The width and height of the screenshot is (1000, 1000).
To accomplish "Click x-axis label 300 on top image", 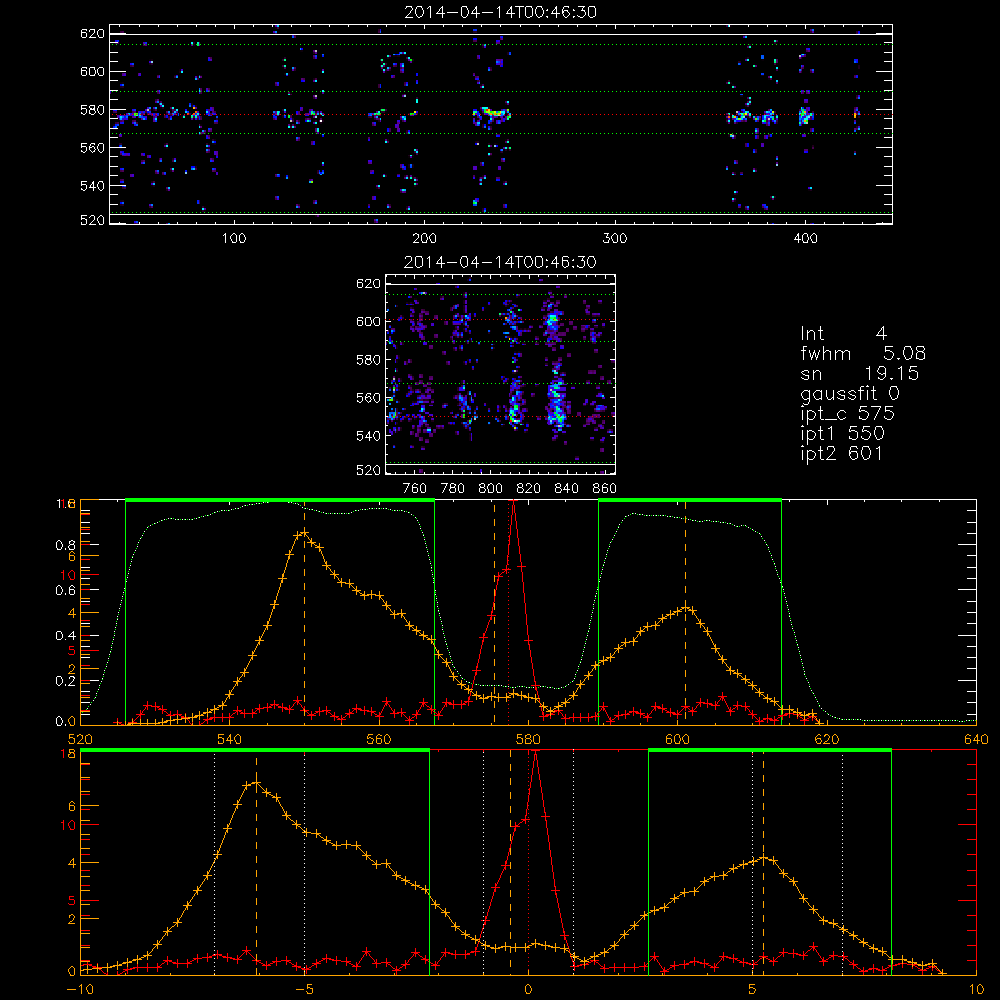I will click(614, 239).
